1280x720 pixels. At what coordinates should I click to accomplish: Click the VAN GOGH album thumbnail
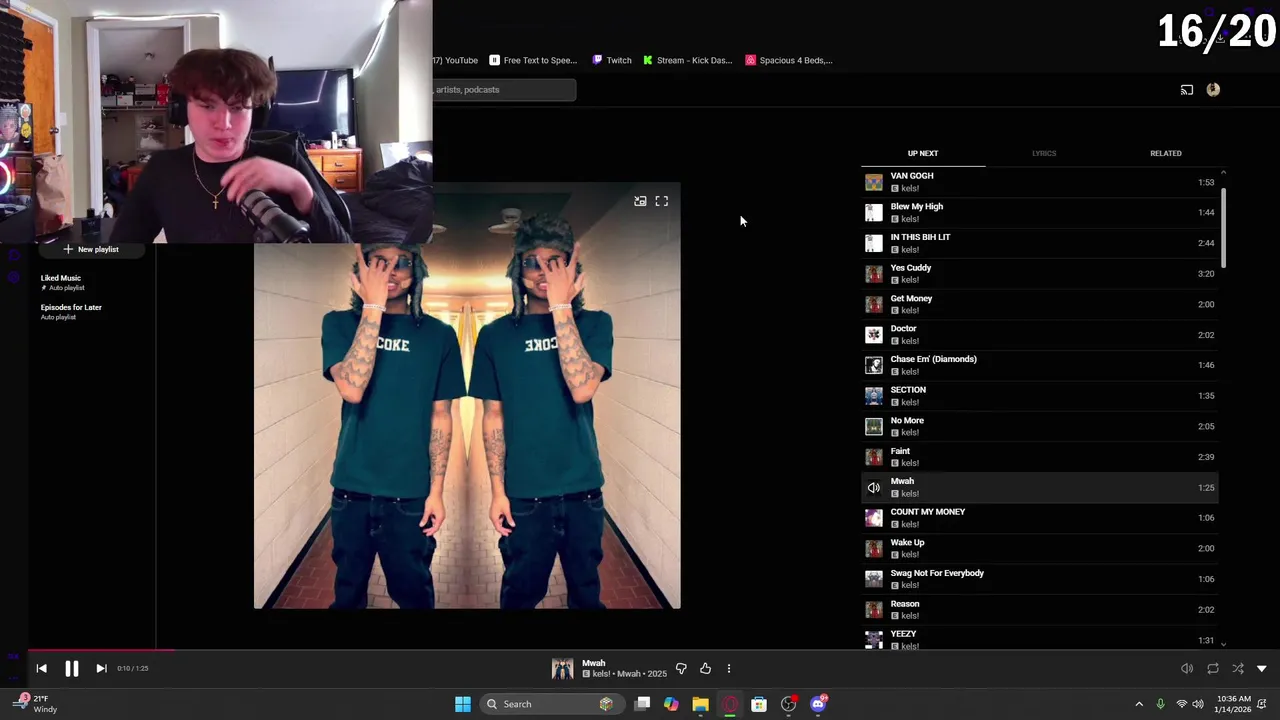[x=874, y=182]
